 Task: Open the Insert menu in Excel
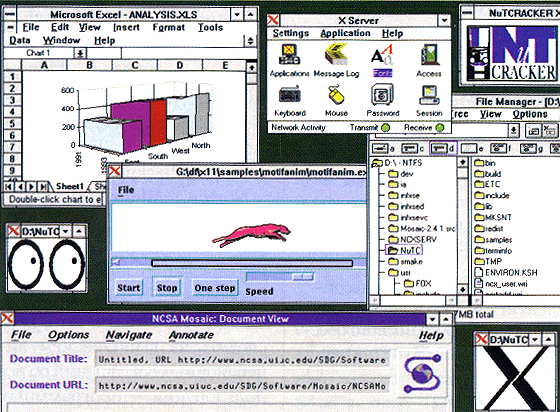pyautogui.click(x=126, y=27)
